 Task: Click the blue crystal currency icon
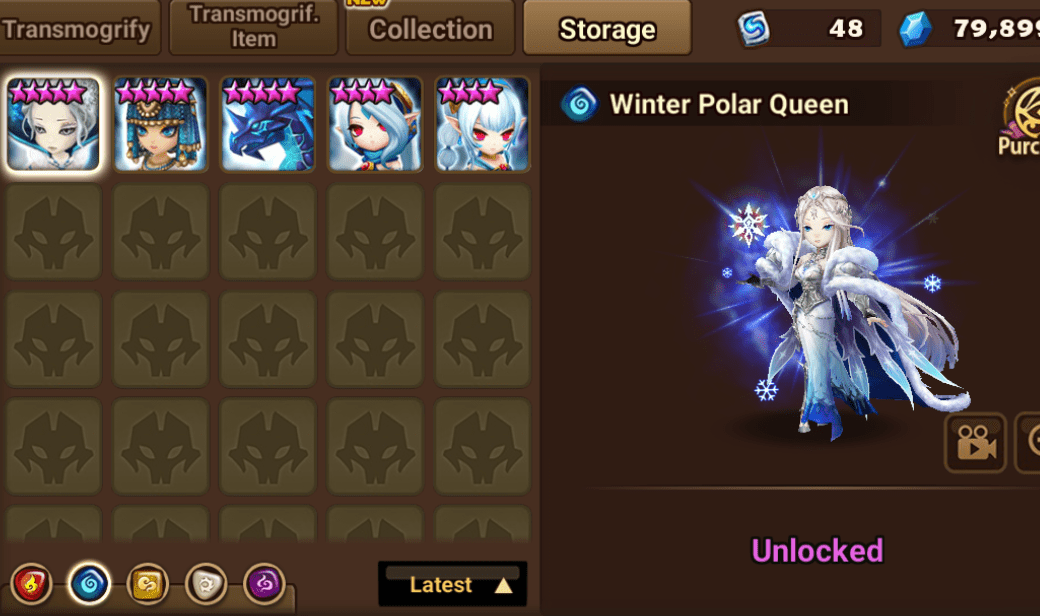click(x=915, y=29)
